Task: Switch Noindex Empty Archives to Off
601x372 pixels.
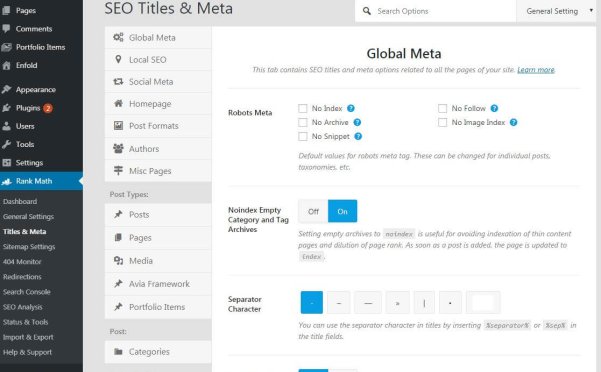Action: pos(313,211)
